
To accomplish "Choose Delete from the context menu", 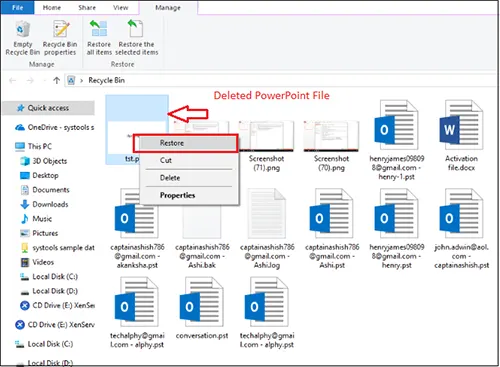I will click(189, 178).
